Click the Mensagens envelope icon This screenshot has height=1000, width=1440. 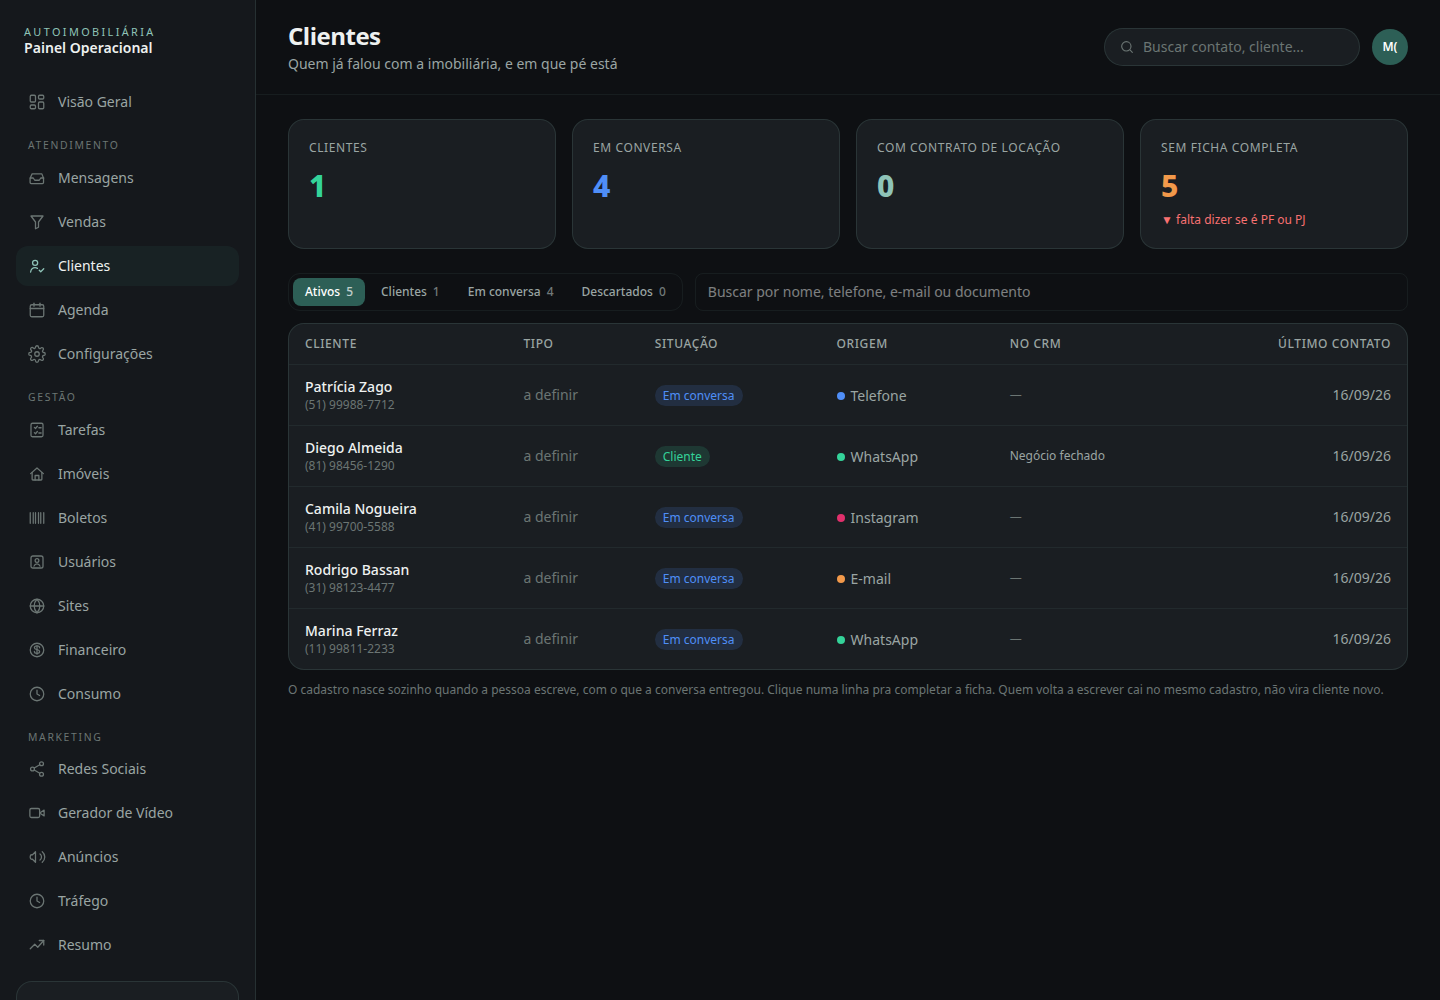click(x=37, y=178)
